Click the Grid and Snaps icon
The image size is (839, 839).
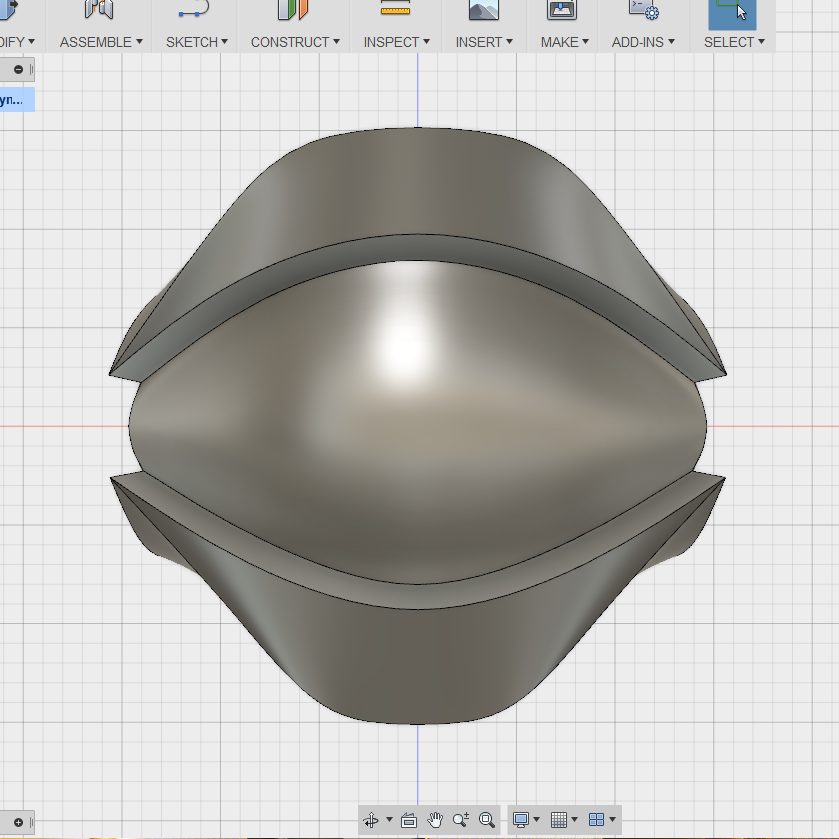(x=559, y=820)
